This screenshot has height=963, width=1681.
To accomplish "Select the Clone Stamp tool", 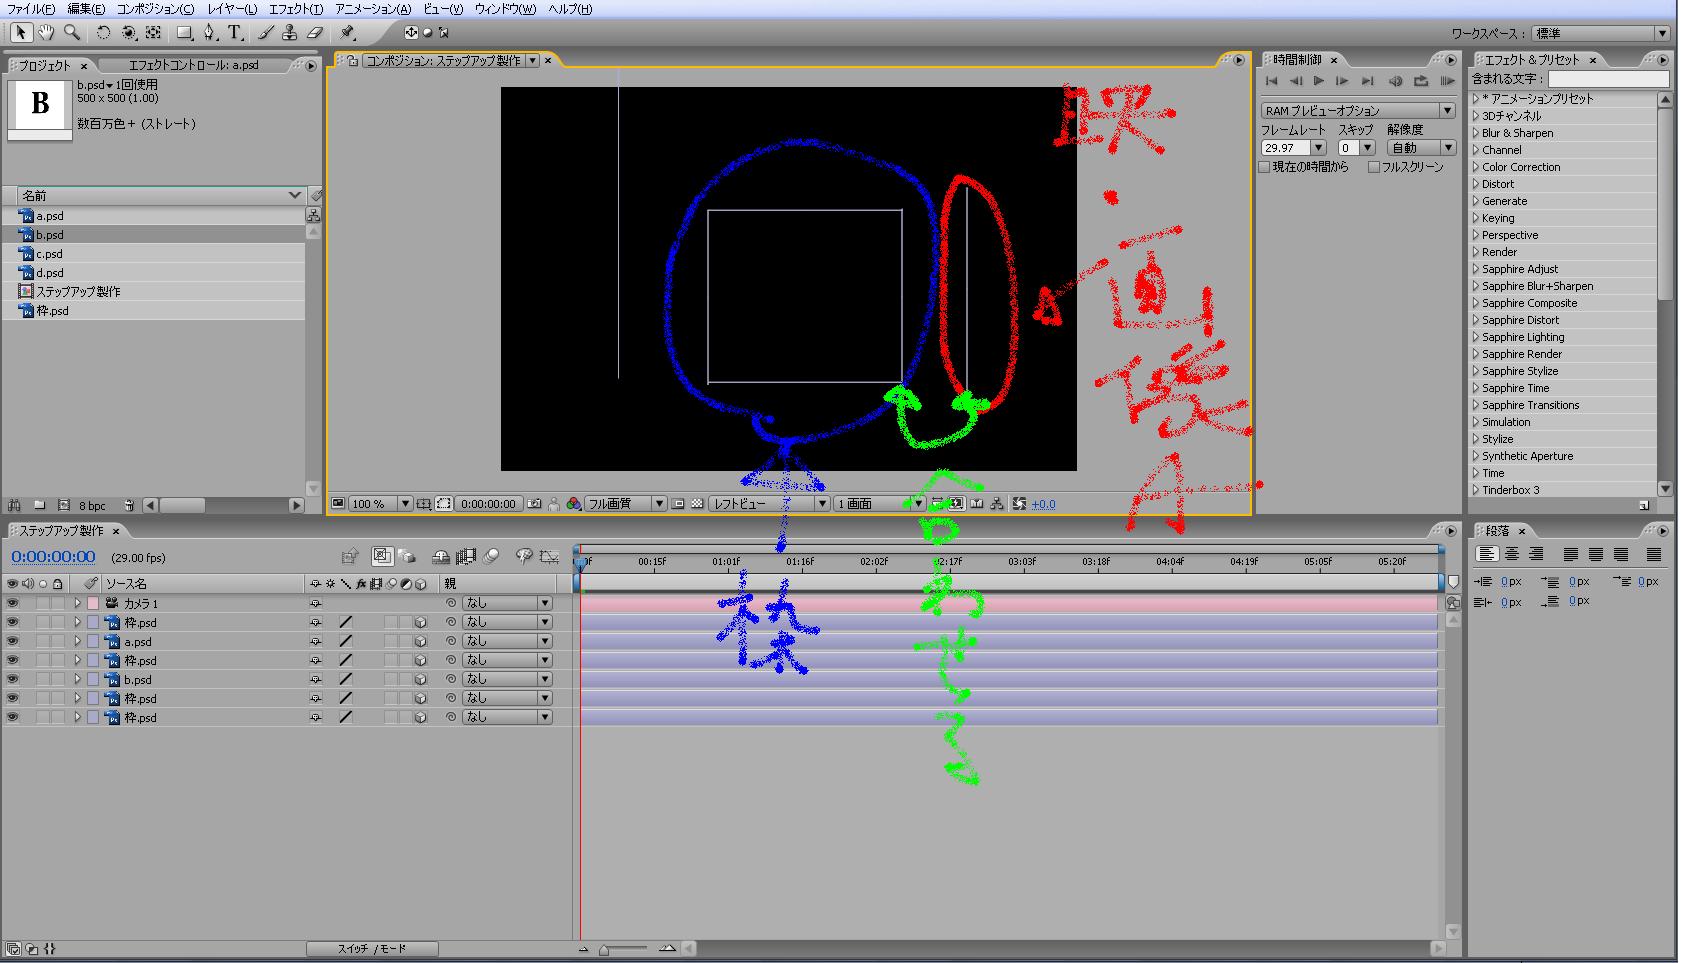I will (290, 33).
